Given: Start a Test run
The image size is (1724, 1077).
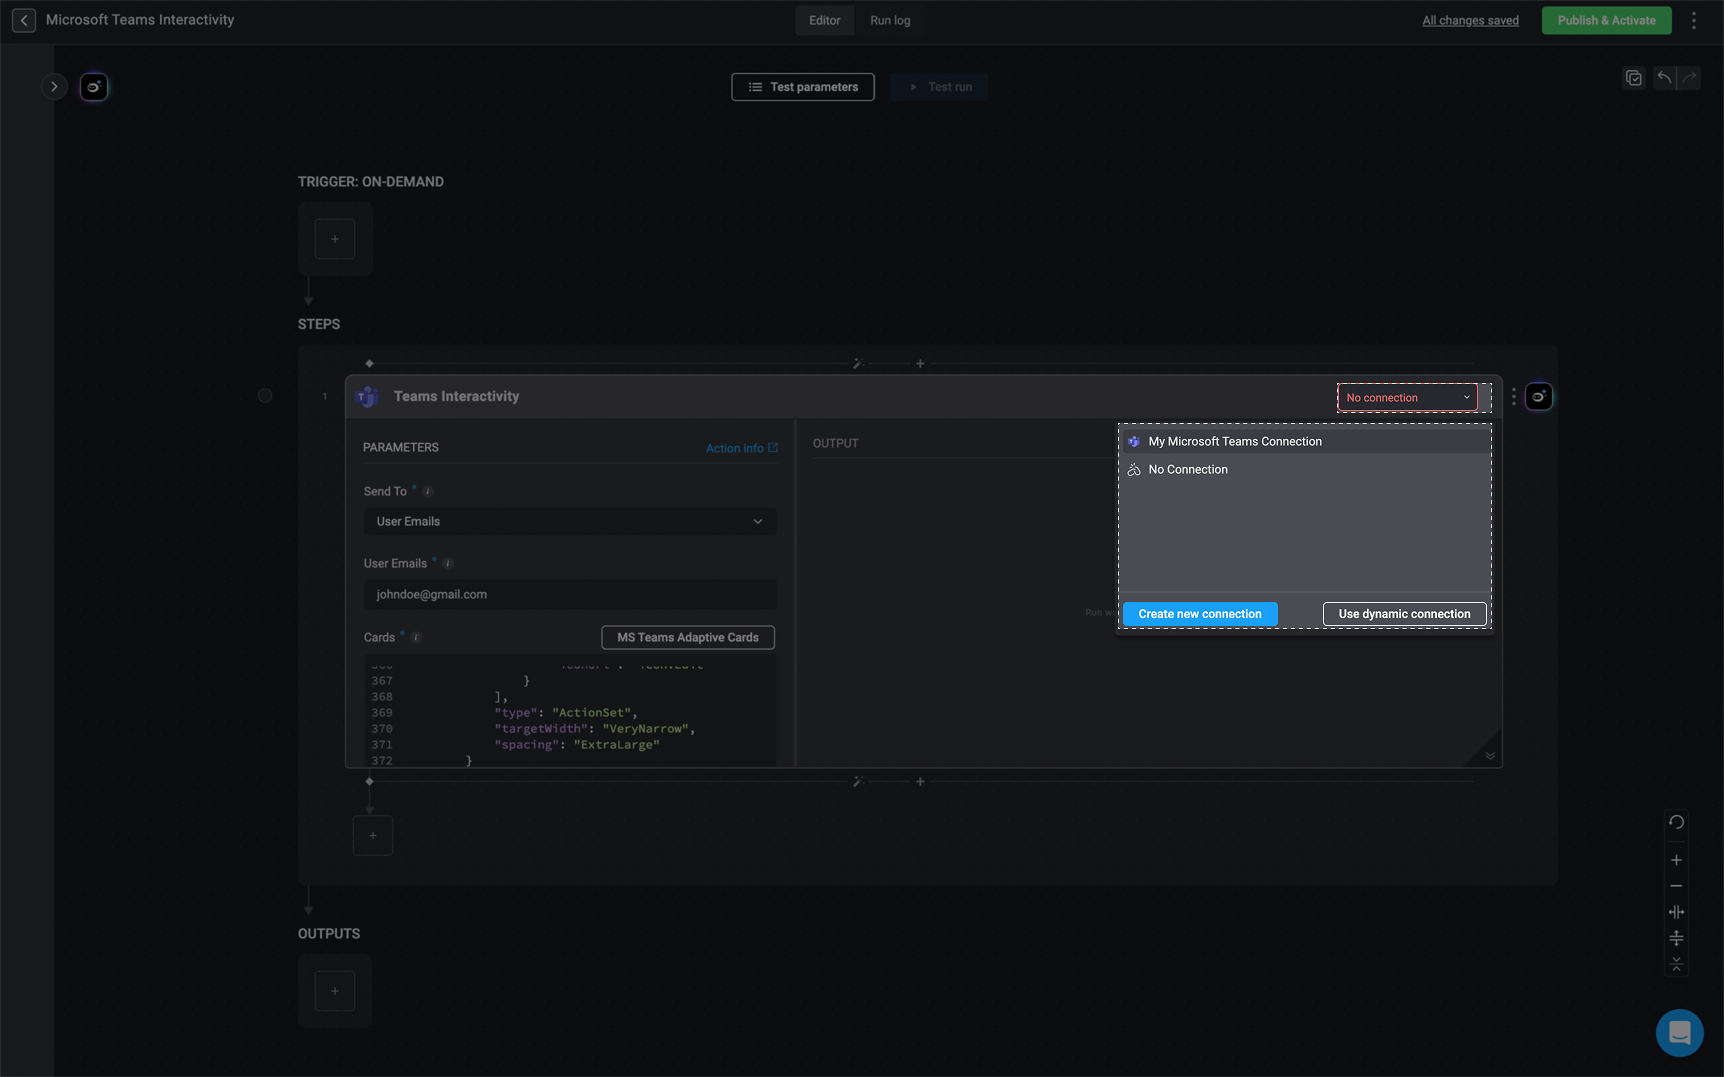Looking at the screenshot, I should click(939, 87).
